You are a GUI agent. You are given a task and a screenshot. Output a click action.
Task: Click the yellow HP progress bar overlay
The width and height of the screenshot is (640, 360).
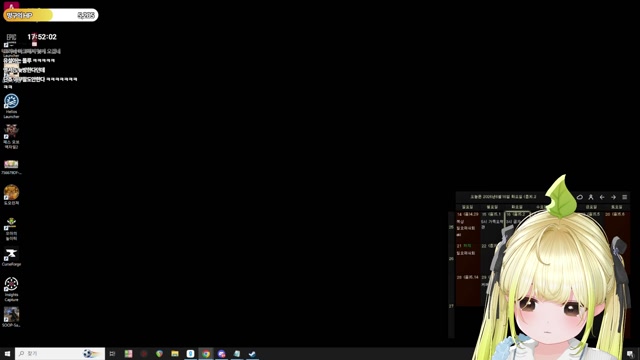pyautogui.click(x=51, y=15)
